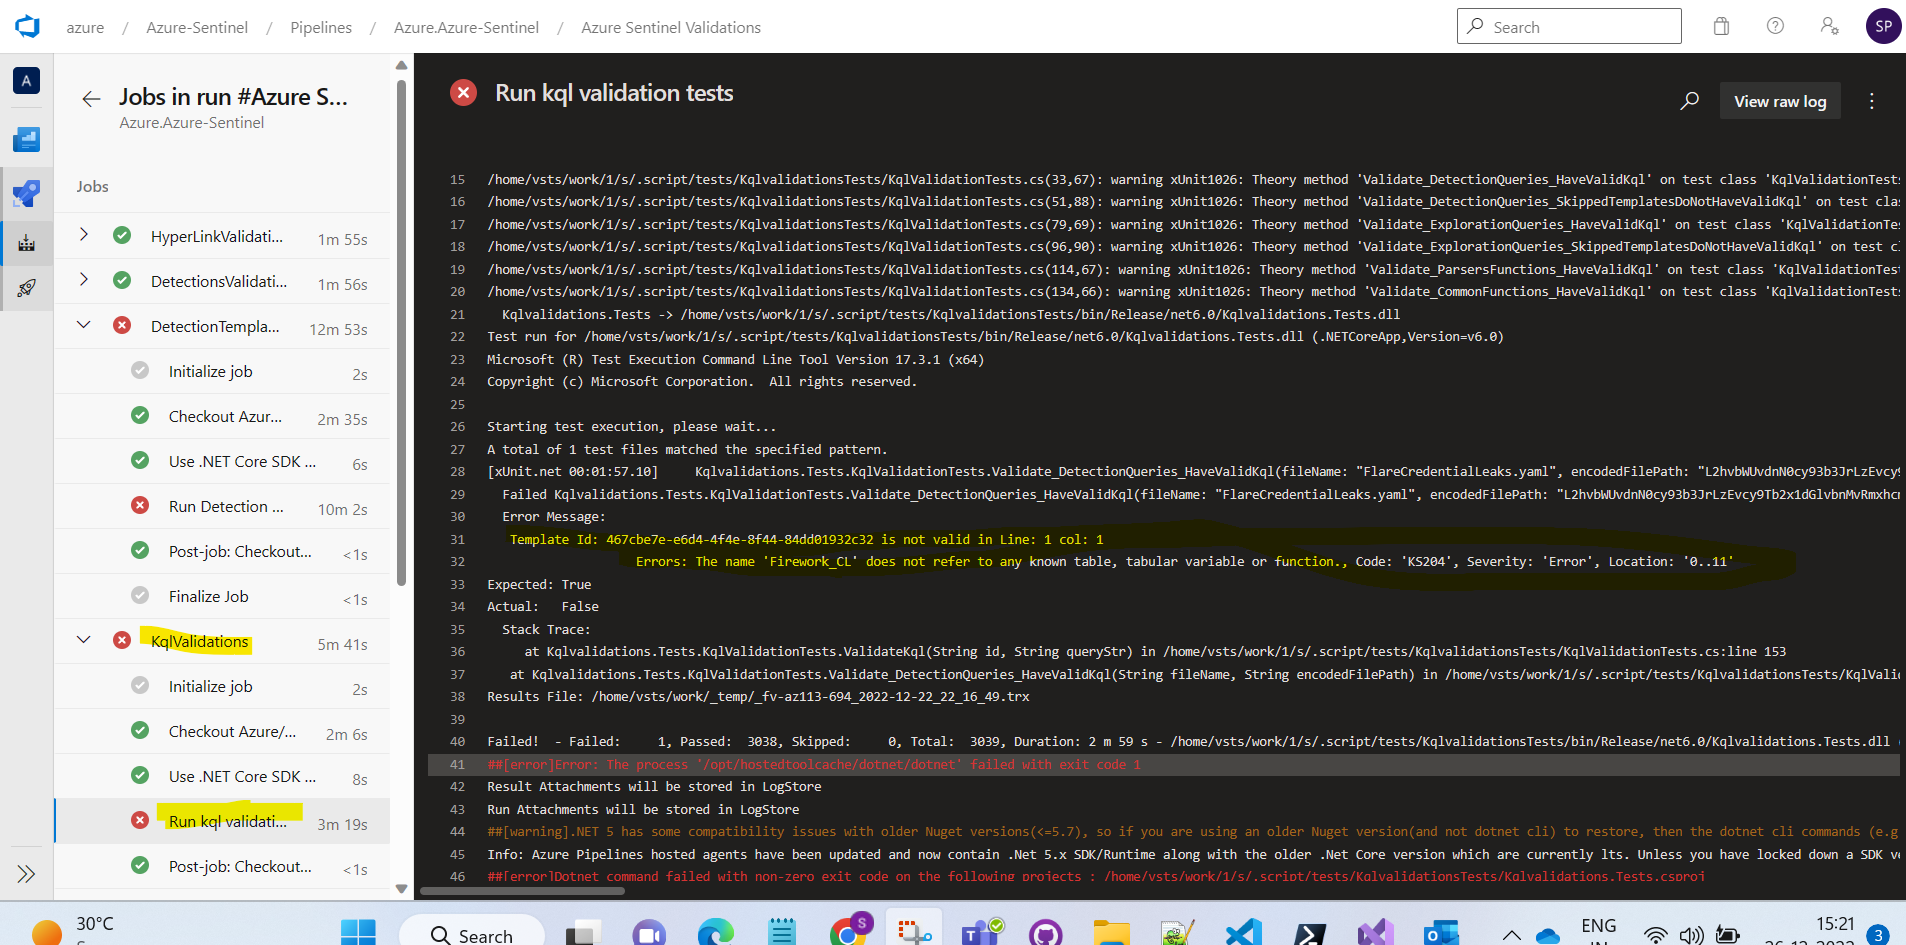Select log line 41 error text
Screen dimensions: 1906x945
point(814,764)
